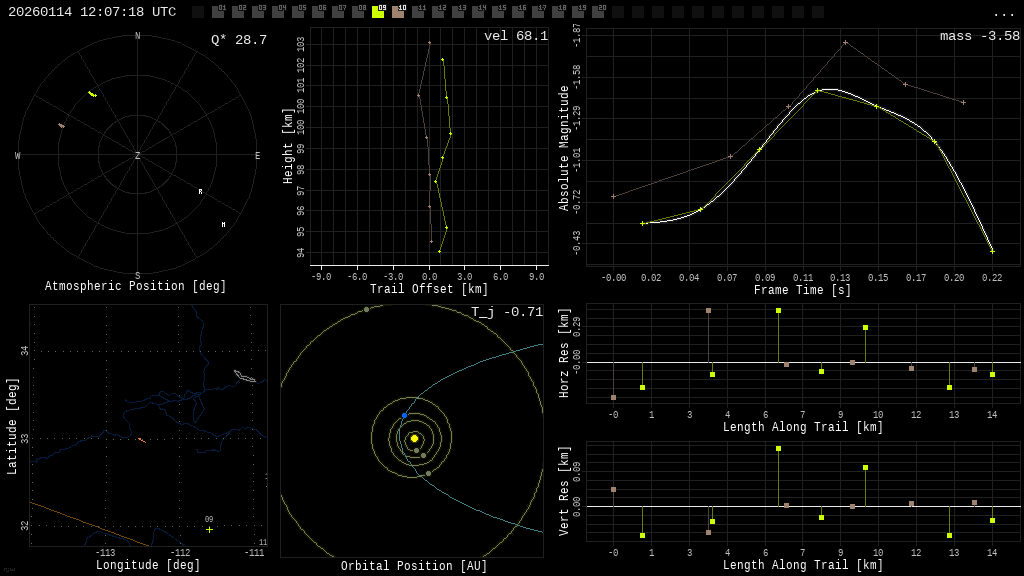Click the vel 68.1 readout
1024x576 pixels.
(x=516, y=36)
